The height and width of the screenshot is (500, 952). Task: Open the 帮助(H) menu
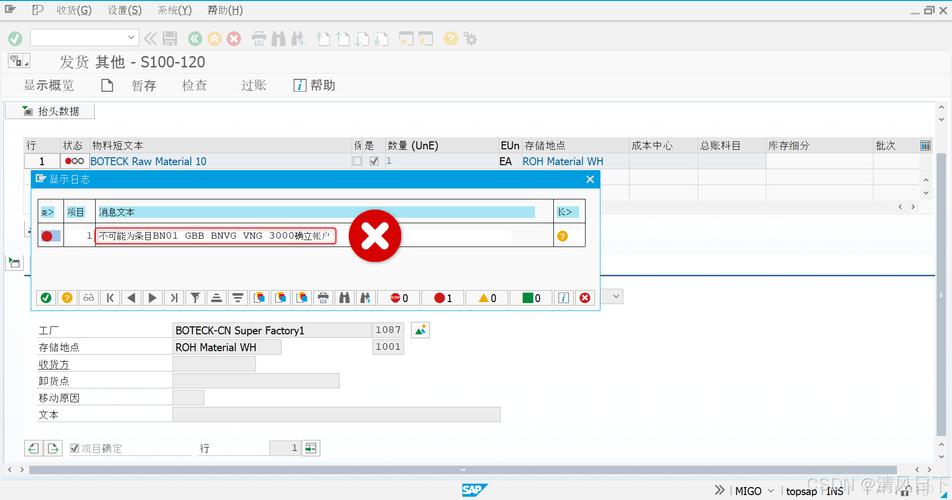225,10
